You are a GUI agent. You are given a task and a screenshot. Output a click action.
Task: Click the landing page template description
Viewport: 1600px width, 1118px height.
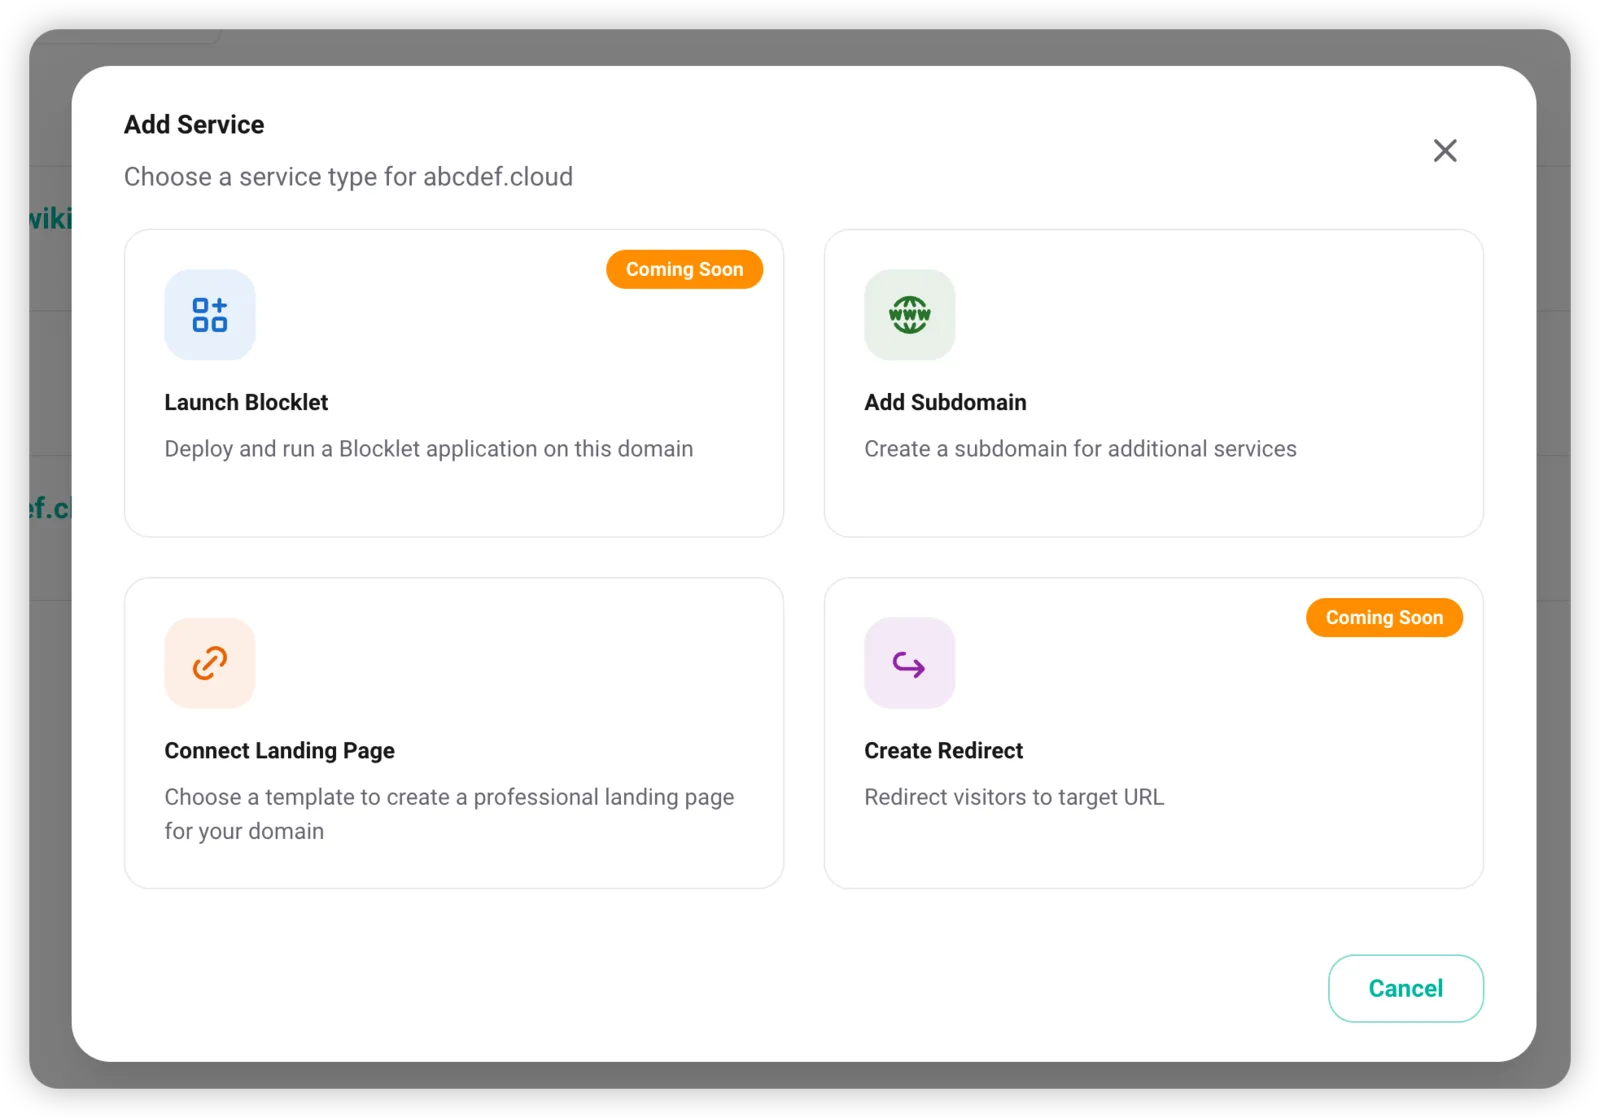pos(450,814)
